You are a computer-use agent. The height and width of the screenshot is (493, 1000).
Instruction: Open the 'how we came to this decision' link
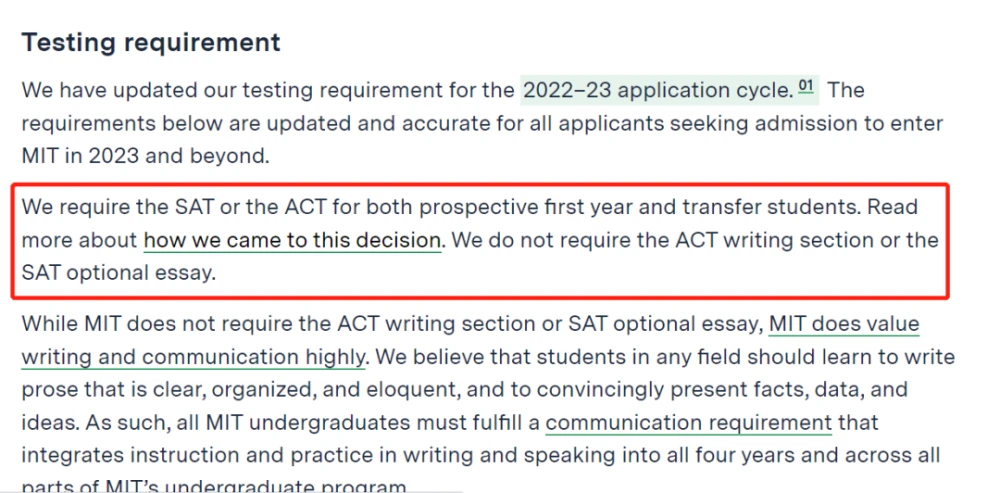(x=292, y=240)
